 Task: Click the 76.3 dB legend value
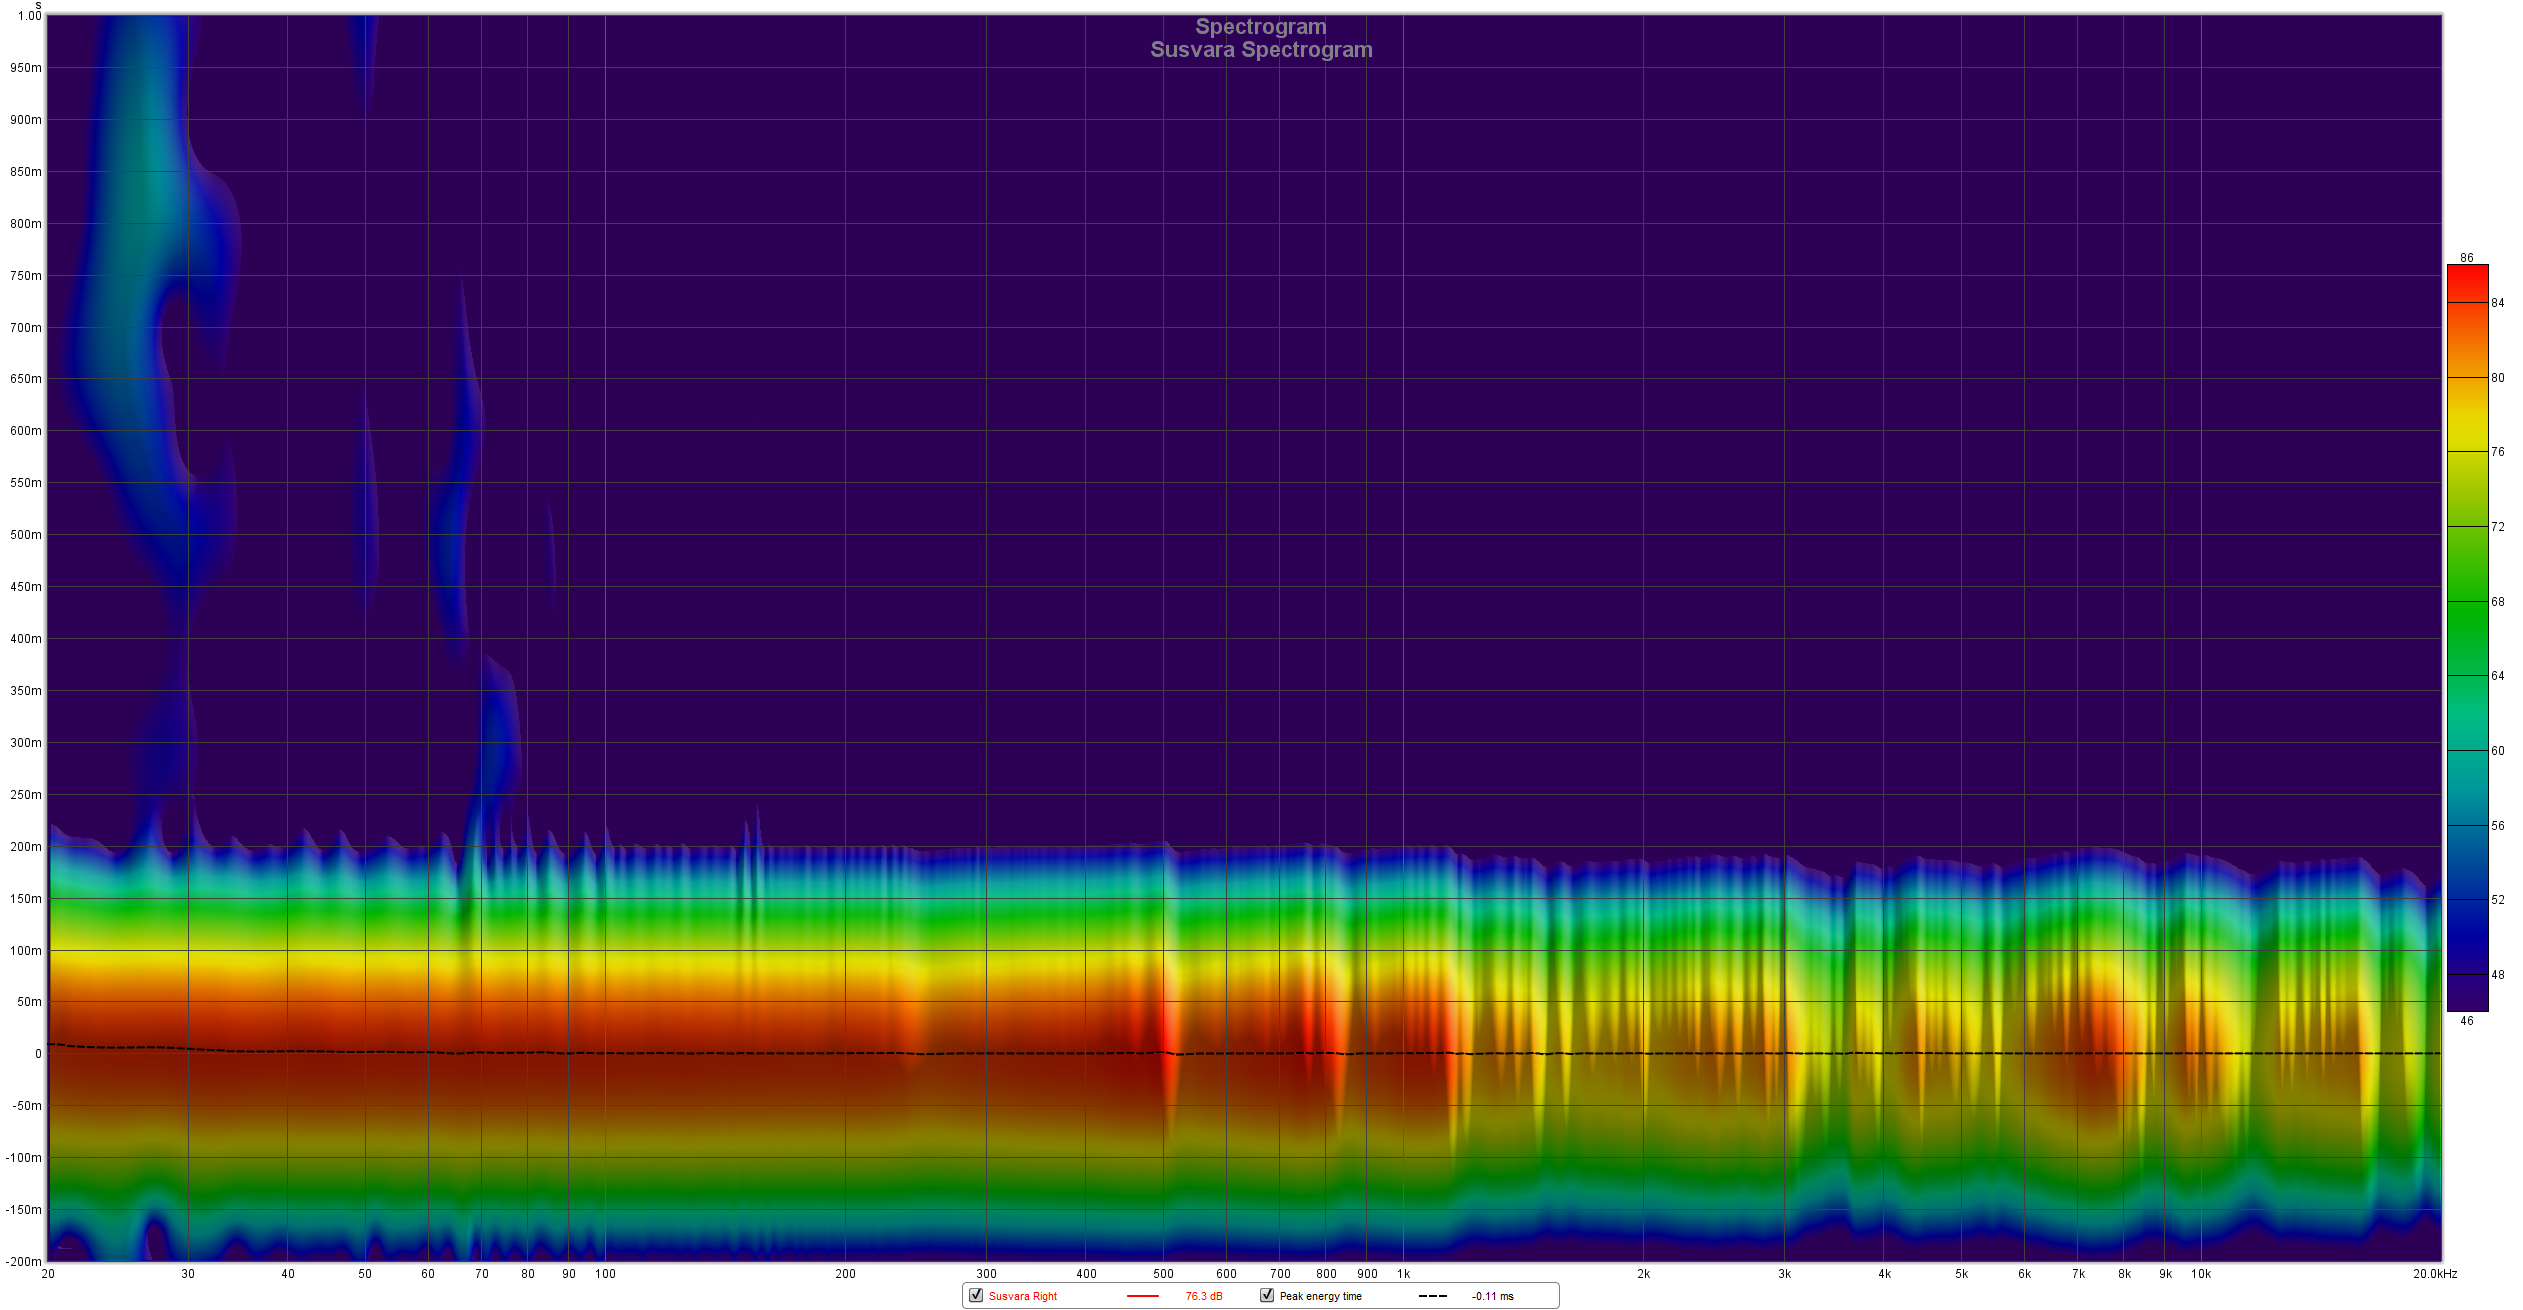click(x=1203, y=1296)
